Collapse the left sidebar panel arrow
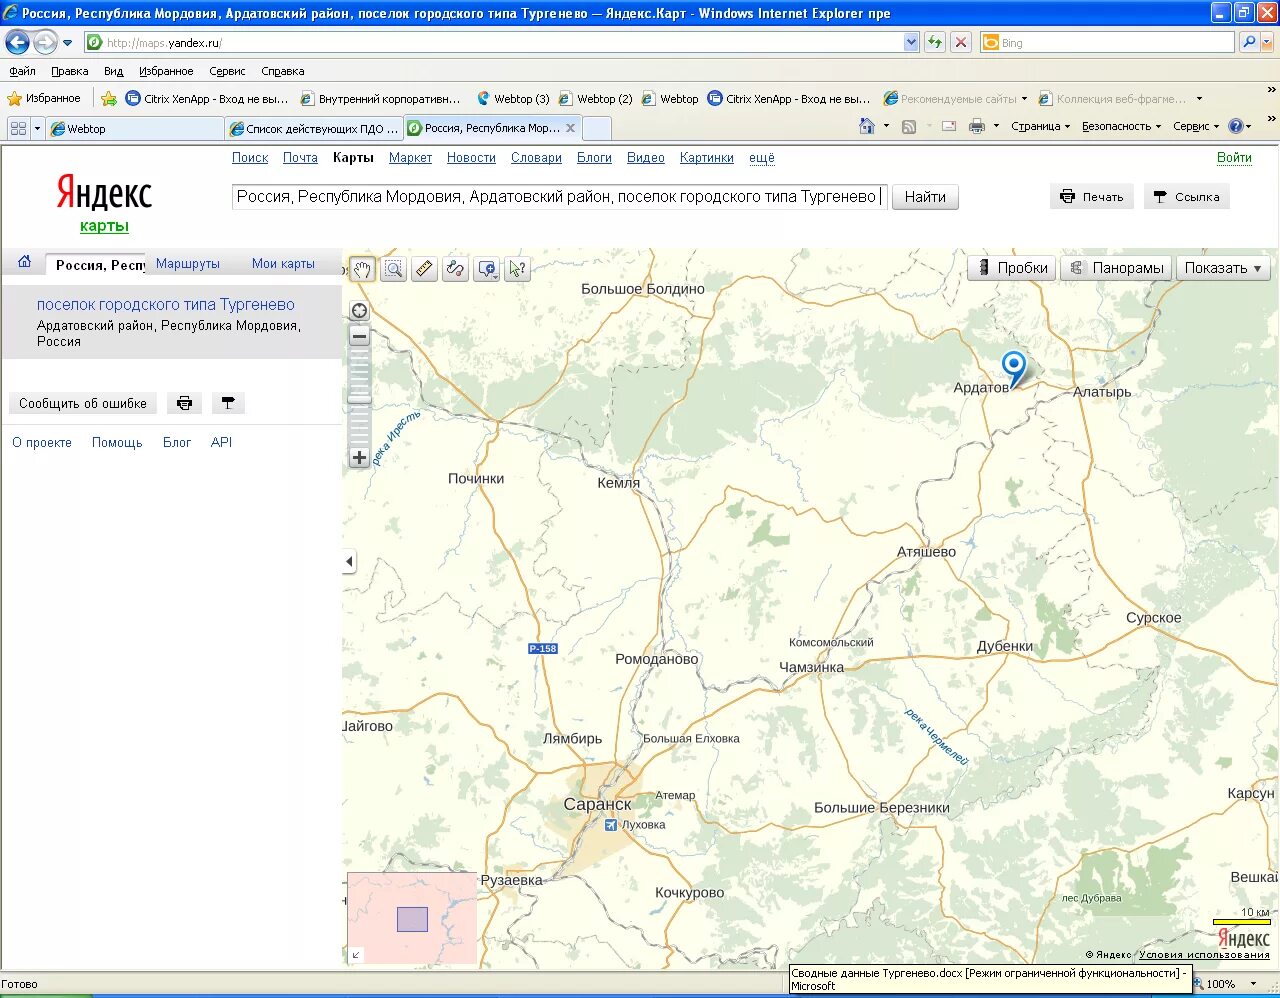The image size is (1280, 998). coord(349,561)
